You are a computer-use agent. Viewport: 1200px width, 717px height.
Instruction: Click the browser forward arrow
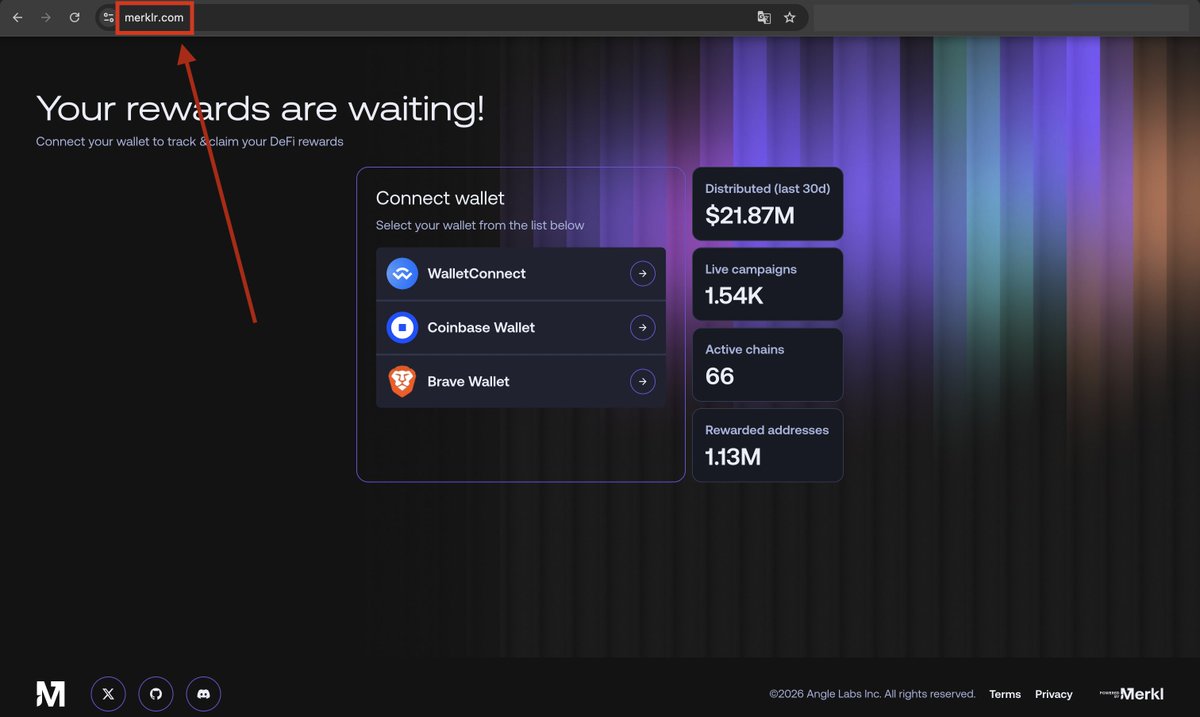point(46,18)
